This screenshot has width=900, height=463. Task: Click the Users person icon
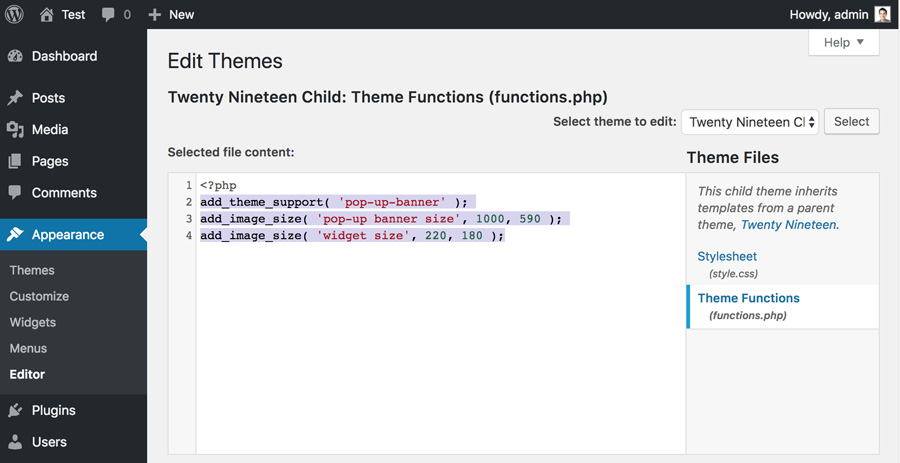15,442
